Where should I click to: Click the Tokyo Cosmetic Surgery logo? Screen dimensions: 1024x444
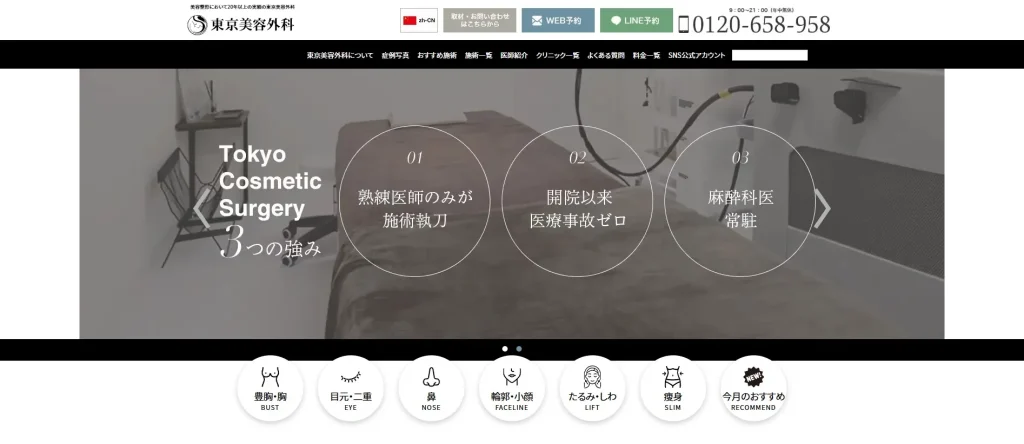click(241, 24)
